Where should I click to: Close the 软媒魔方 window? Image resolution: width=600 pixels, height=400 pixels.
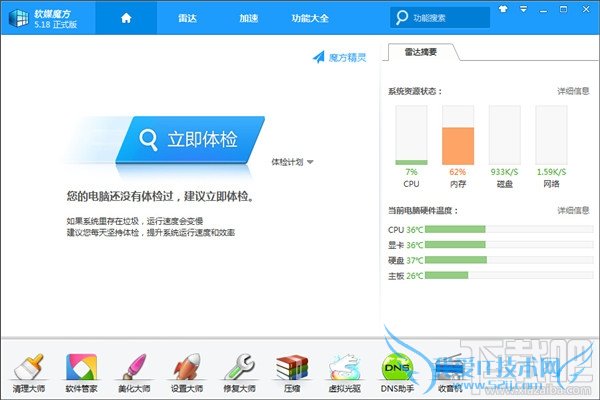click(x=586, y=9)
